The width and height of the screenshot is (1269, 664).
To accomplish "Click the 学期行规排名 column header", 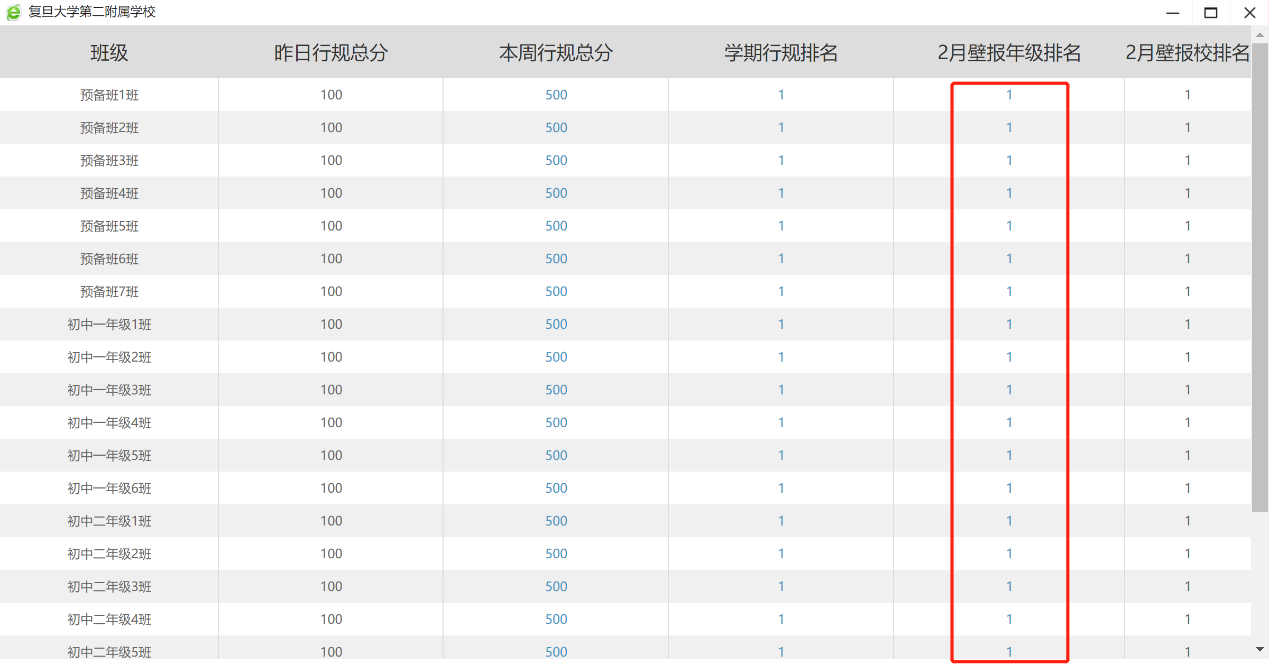I will [781, 53].
